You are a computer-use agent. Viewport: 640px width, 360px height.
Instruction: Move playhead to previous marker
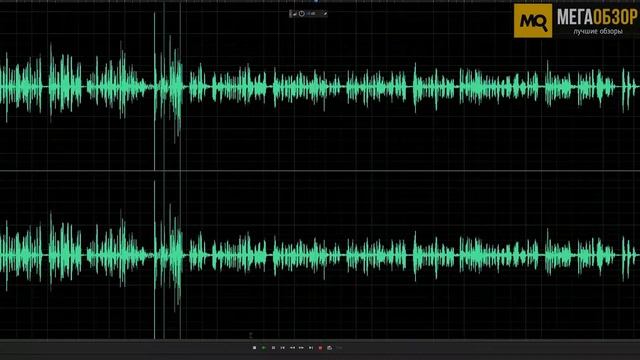(282, 348)
